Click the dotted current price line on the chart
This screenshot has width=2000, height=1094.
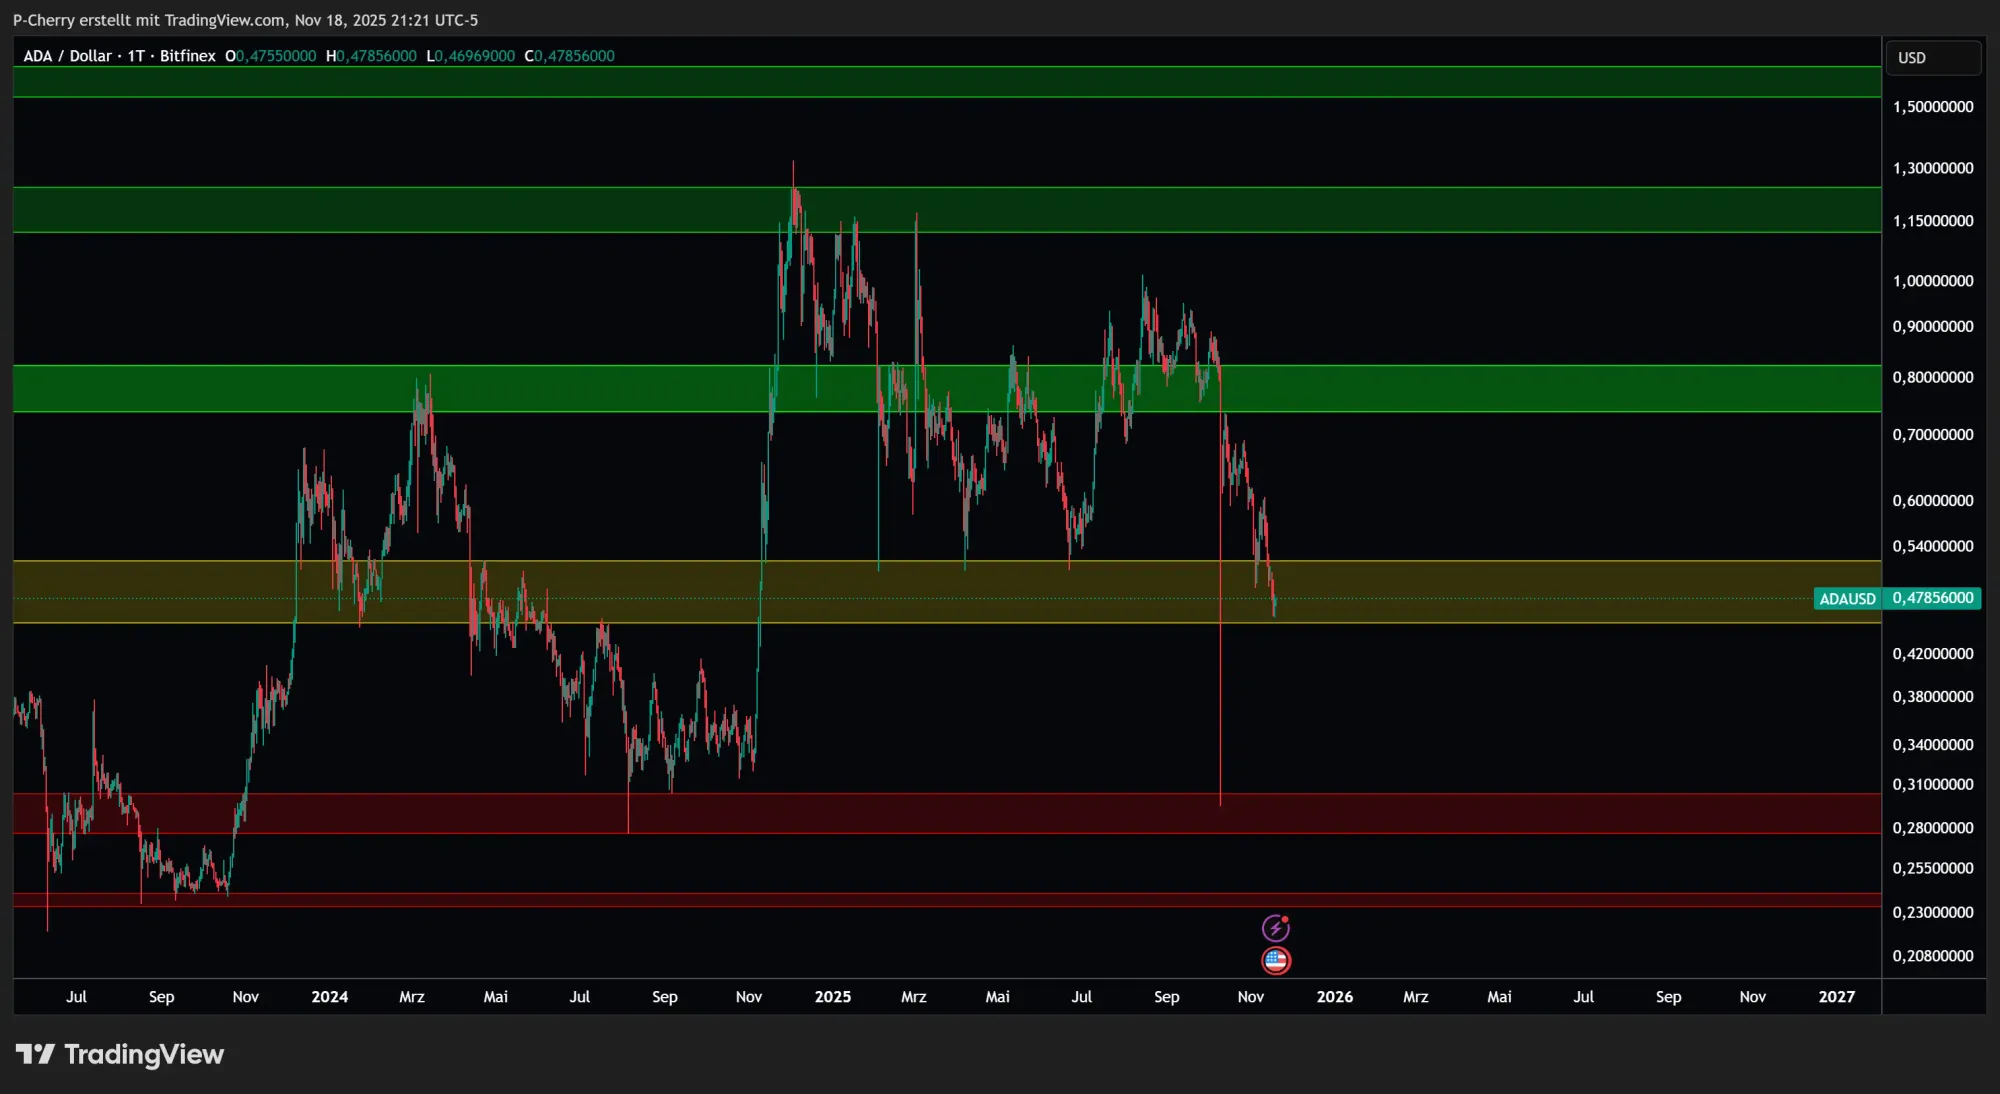tap(700, 598)
